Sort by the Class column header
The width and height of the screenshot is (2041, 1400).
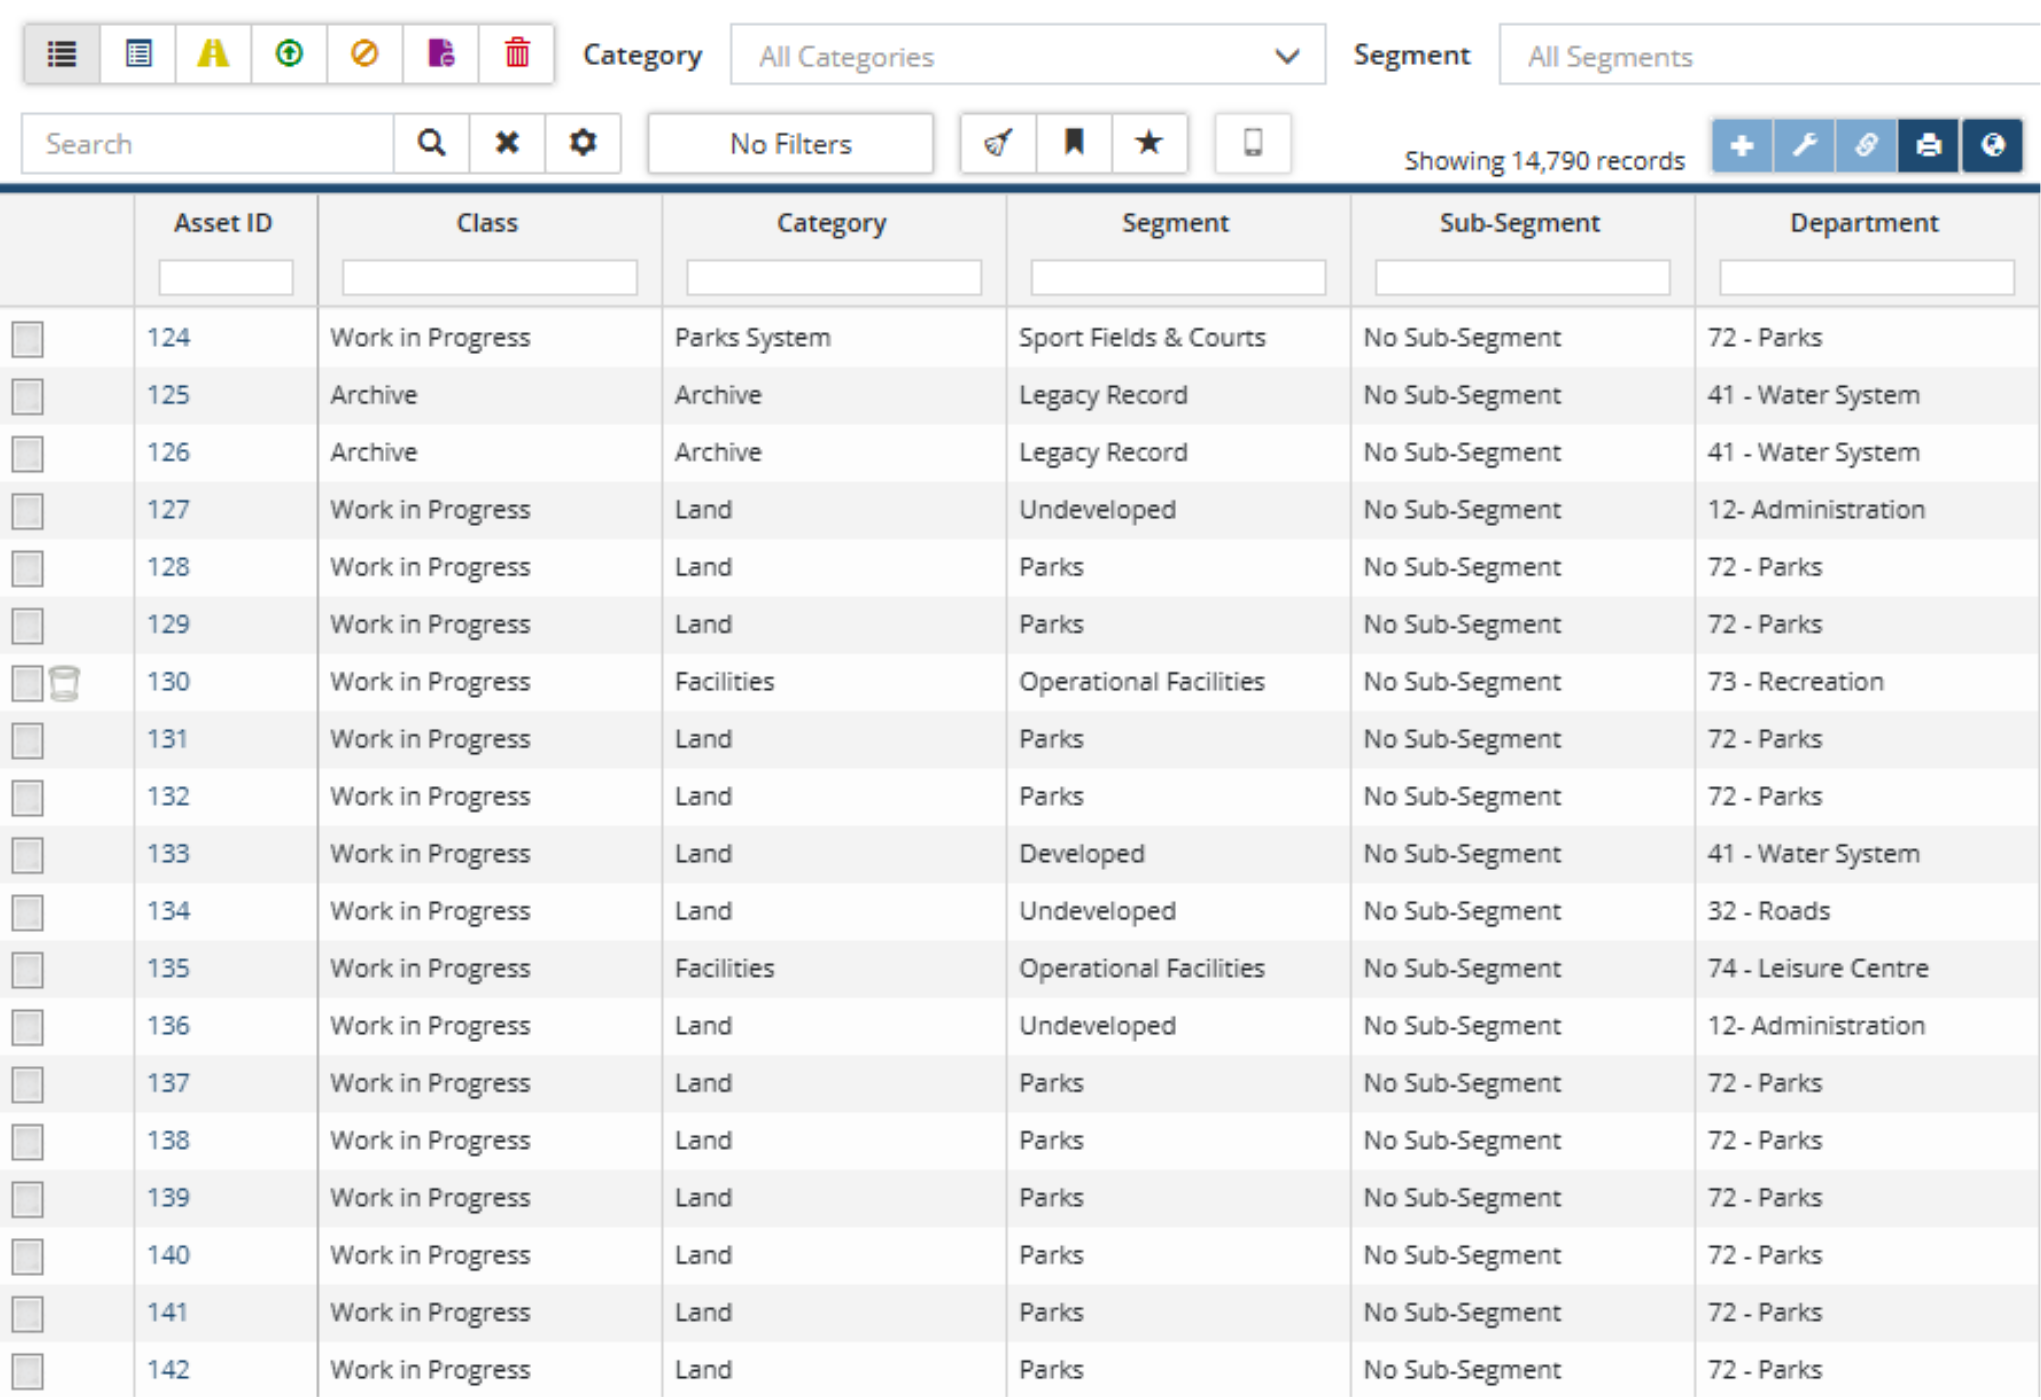click(x=487, y=223)
